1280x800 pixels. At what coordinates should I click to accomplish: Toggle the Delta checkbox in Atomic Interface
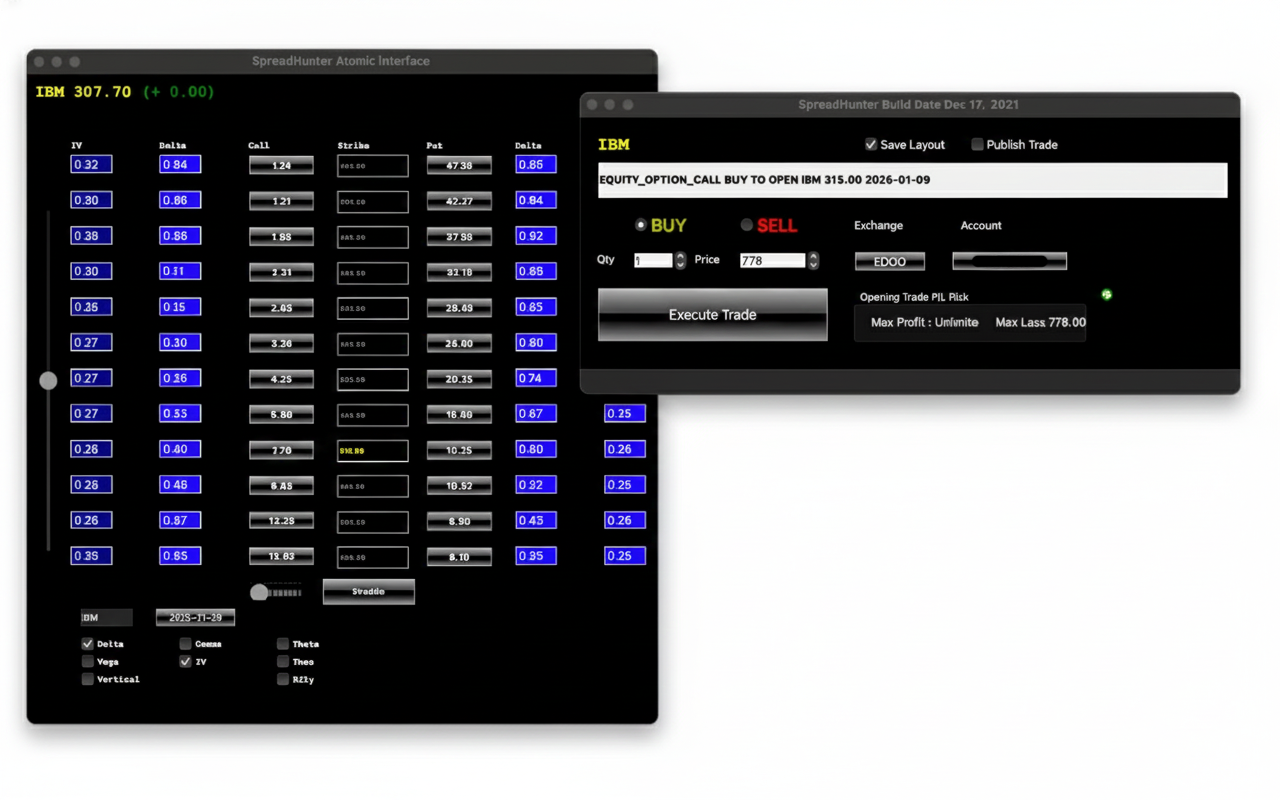point(88,644)
